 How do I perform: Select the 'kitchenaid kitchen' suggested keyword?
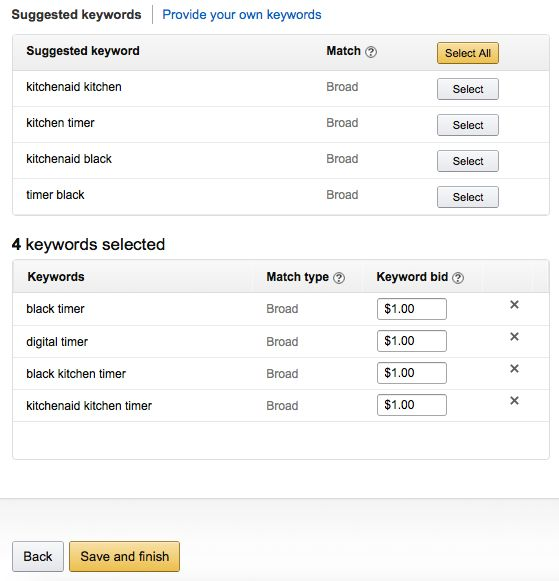tap(468, 89)
